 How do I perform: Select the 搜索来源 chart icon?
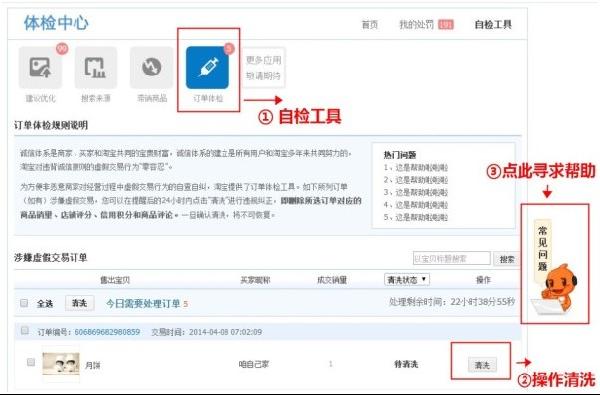point(96,67)
